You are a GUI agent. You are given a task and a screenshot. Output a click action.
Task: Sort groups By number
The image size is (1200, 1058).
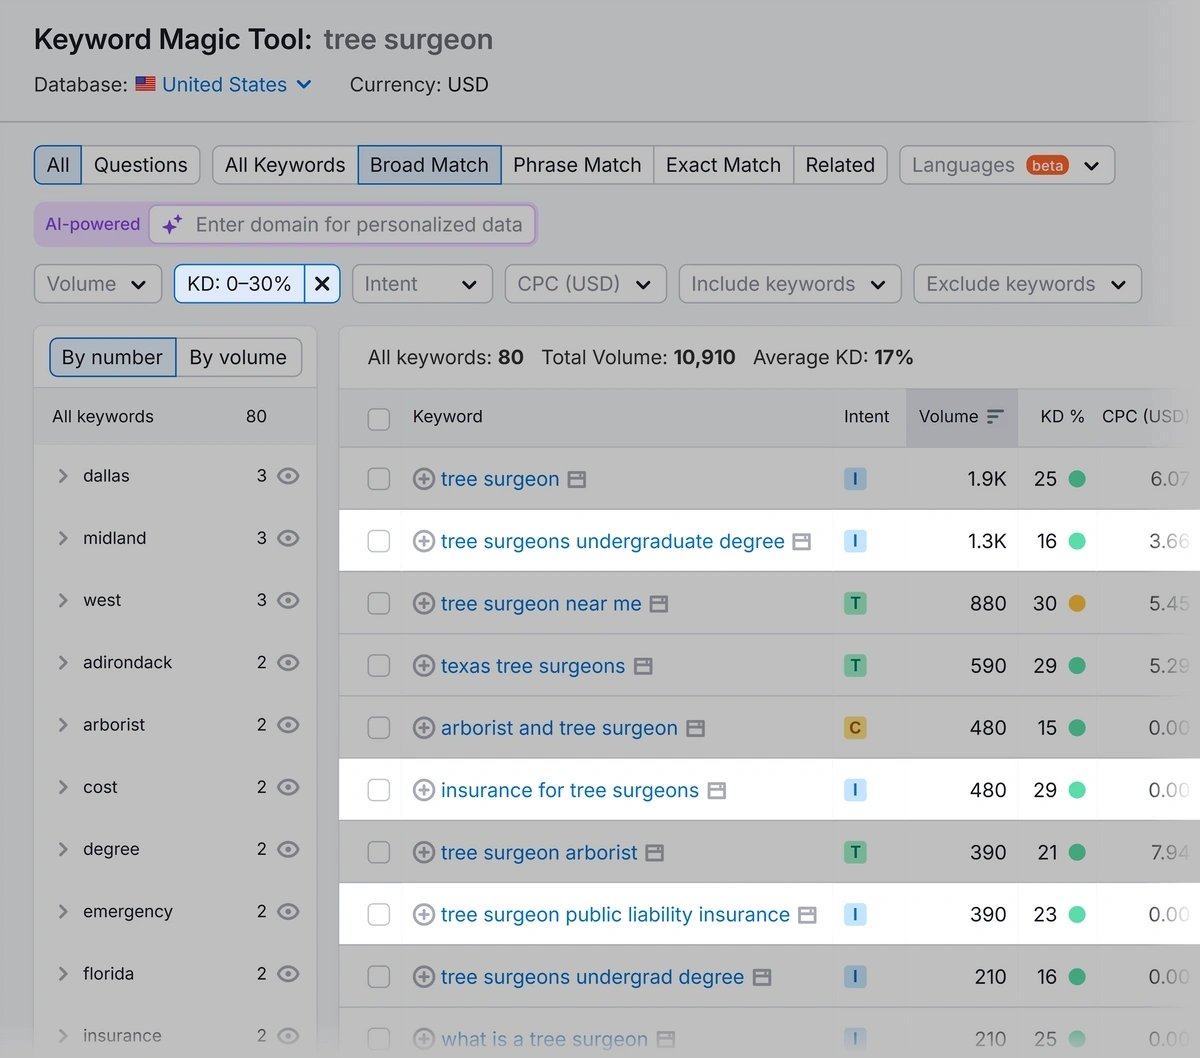[112, 357]
